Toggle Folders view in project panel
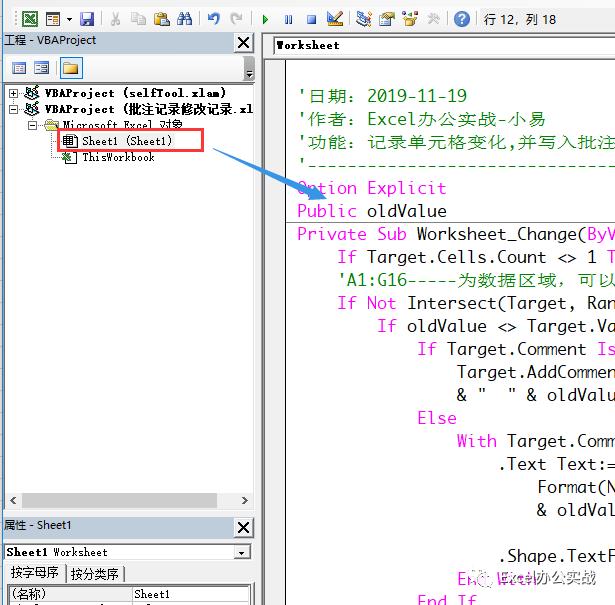Viewport: 615px width, 605px height. [x=70, y=68]
